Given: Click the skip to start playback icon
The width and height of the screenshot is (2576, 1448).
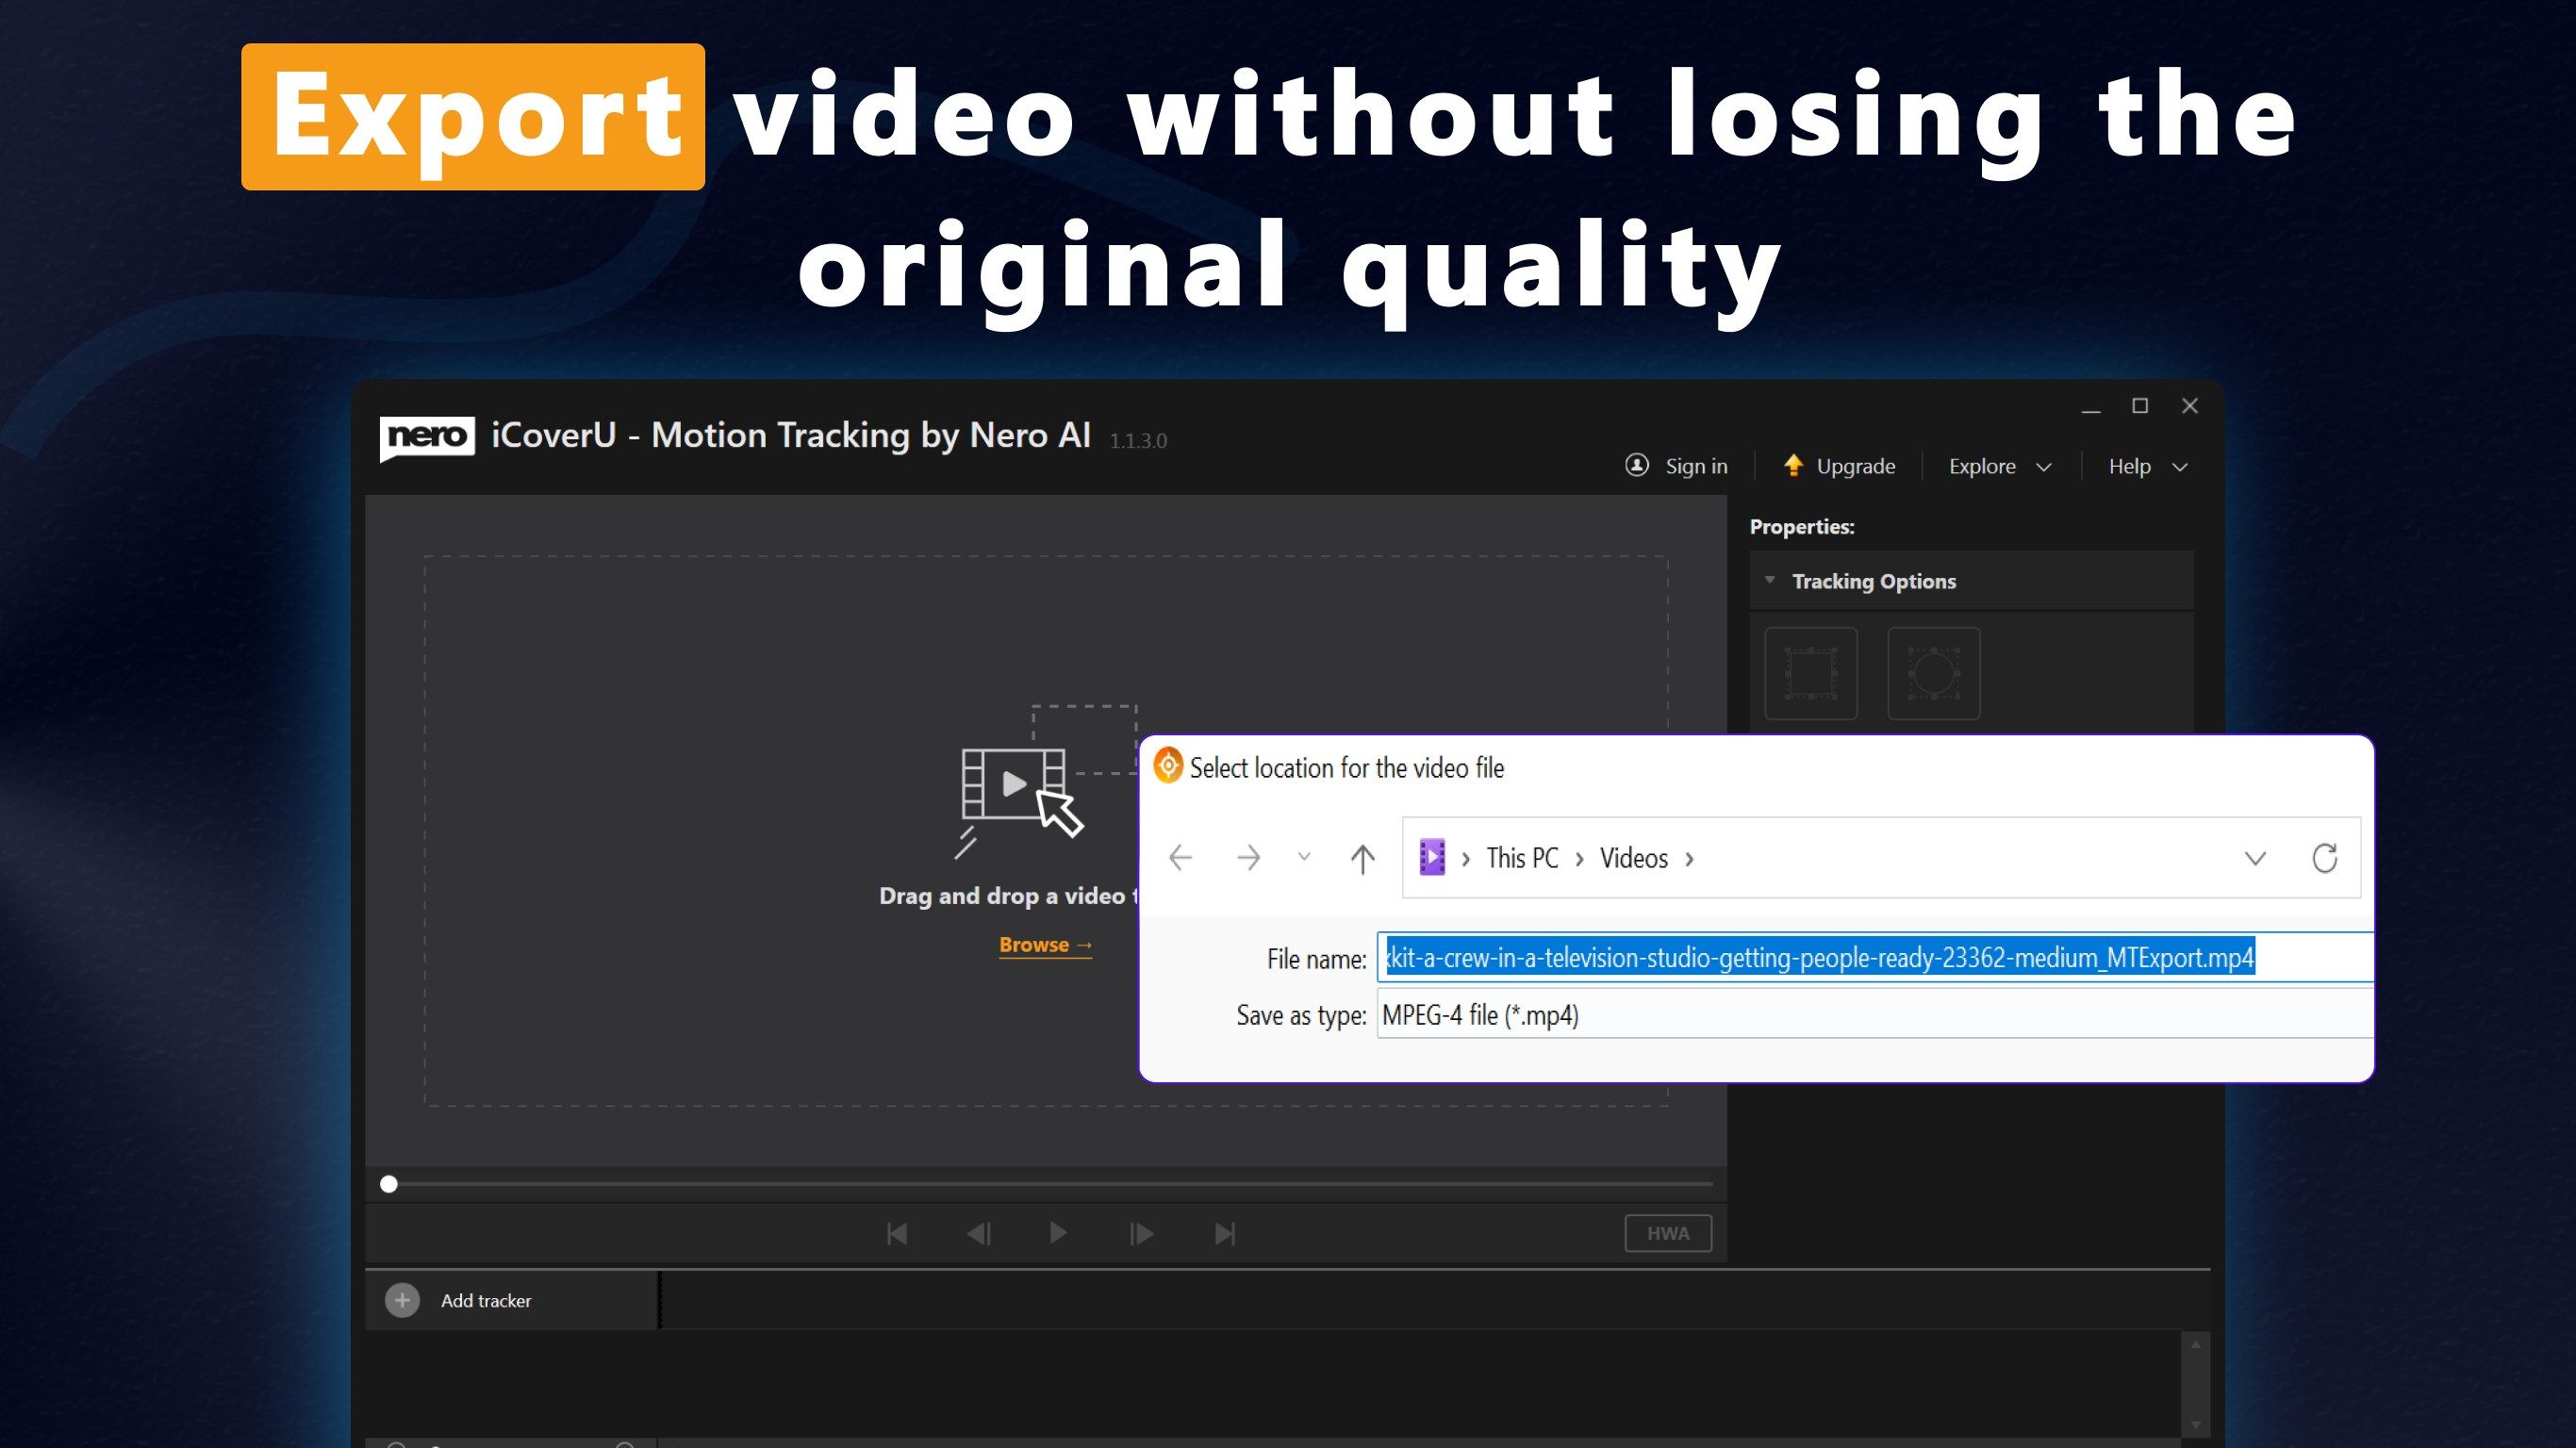Looking at the screenshot, I should point(899,1232).
